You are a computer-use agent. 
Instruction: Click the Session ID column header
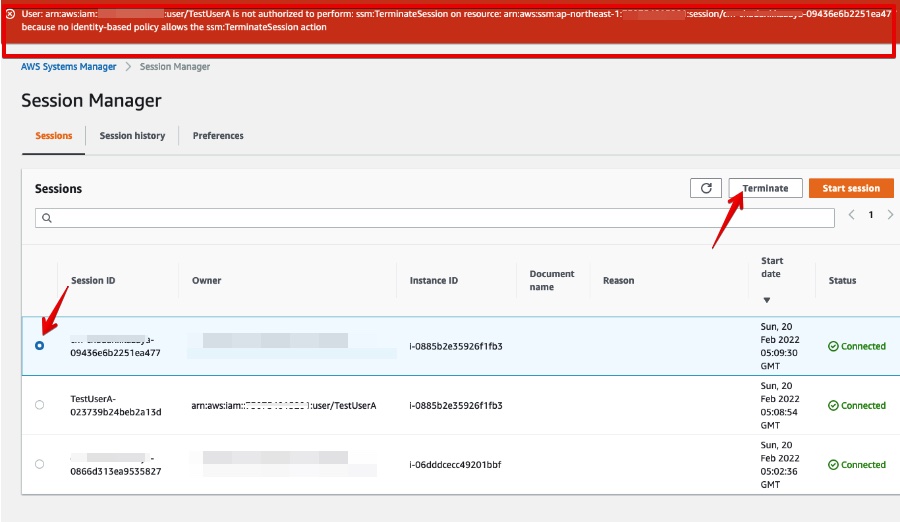pyautogui.click(x=93, y=280)
